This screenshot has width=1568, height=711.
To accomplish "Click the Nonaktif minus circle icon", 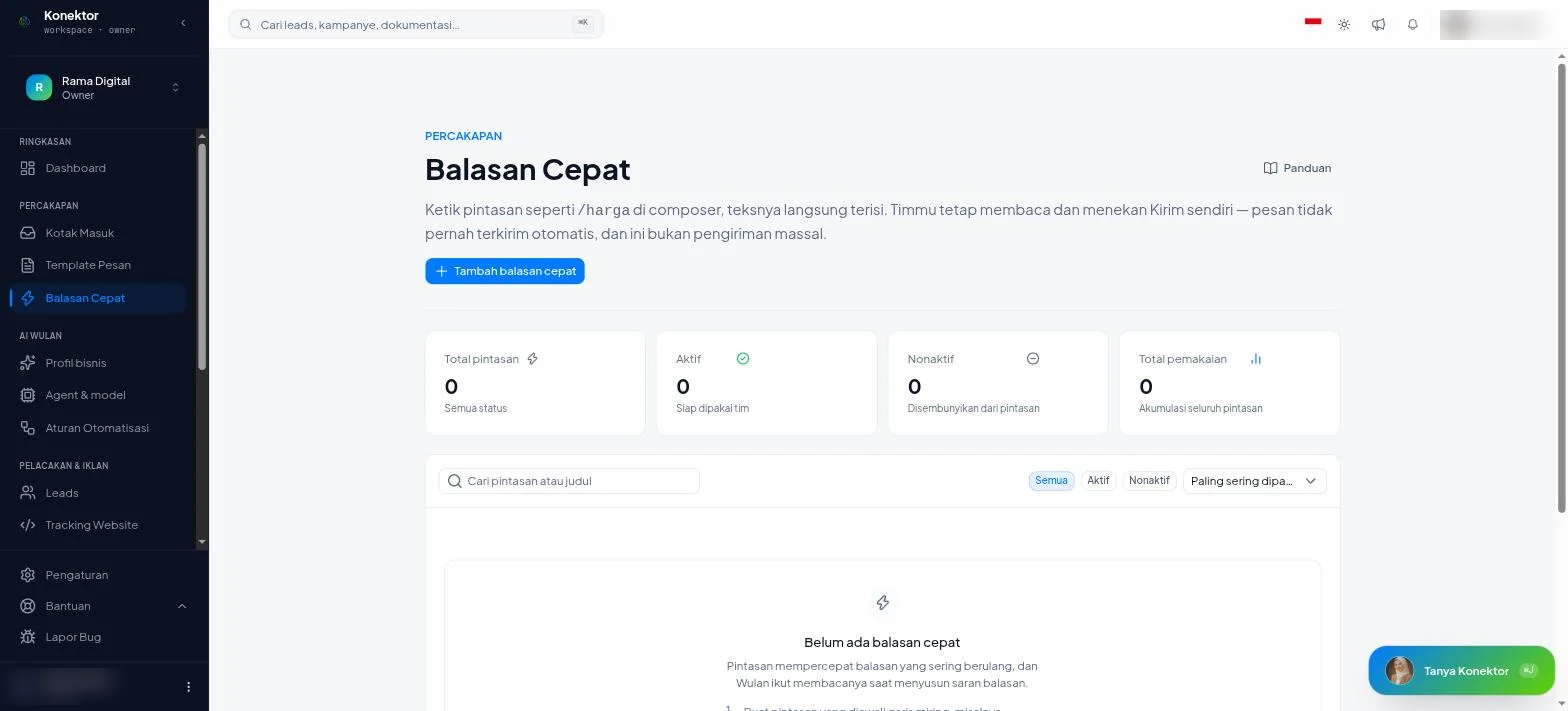I will pyautogui.click(x=1033, y=359).
